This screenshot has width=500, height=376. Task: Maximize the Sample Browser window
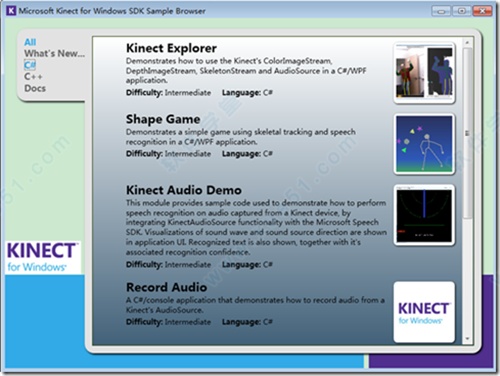(x=462, y=11)
